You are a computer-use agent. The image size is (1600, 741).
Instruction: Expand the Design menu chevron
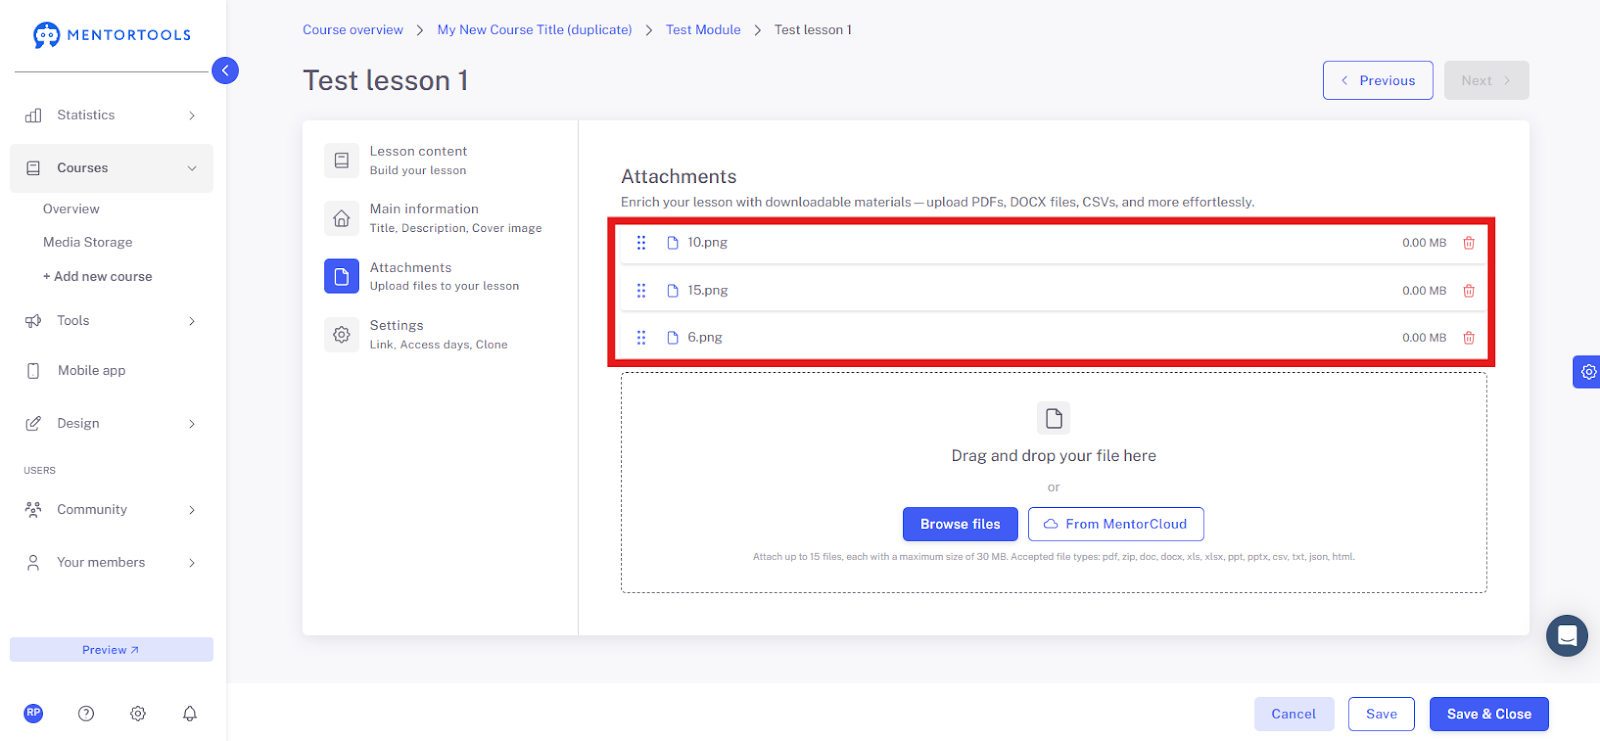tap(192, 424)
